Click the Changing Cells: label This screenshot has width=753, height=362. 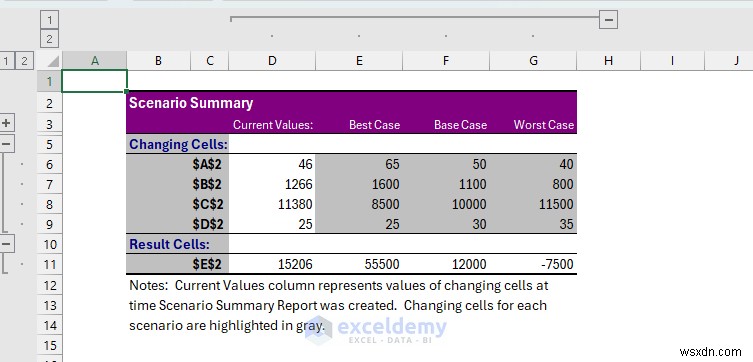click(x=178, y=145)
